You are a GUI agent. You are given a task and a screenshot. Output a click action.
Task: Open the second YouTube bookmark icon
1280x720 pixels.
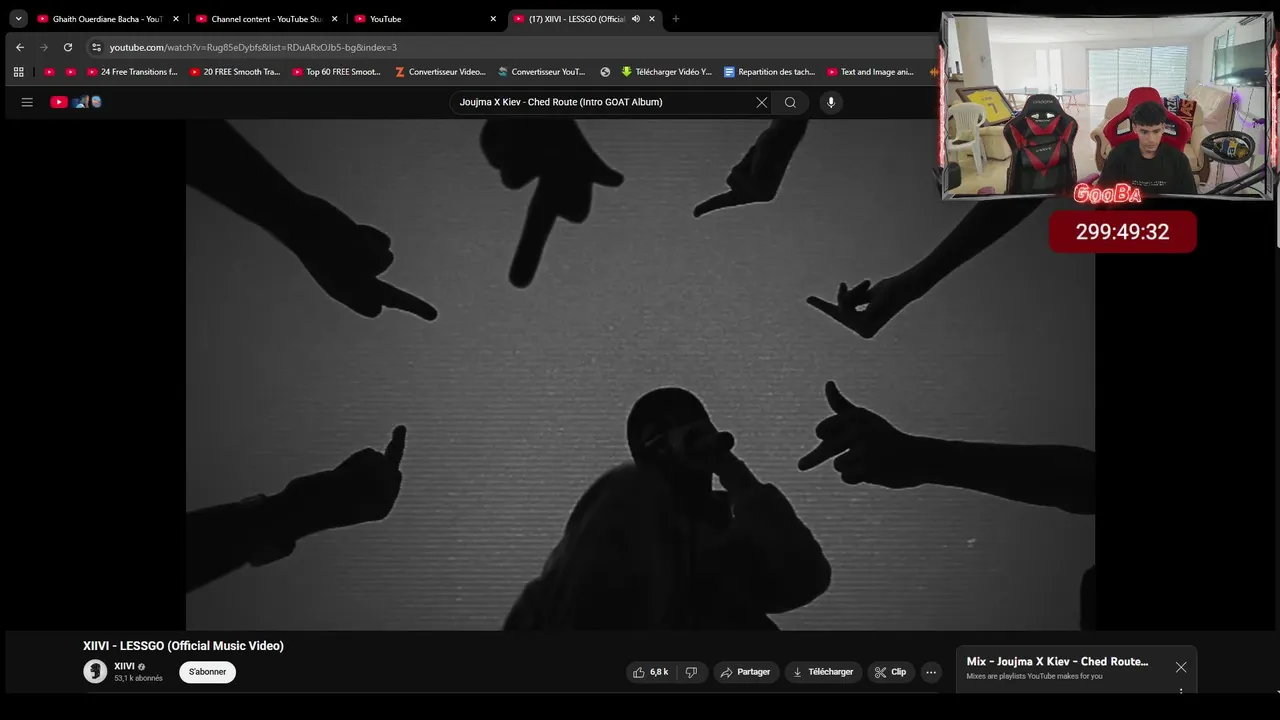70,72
